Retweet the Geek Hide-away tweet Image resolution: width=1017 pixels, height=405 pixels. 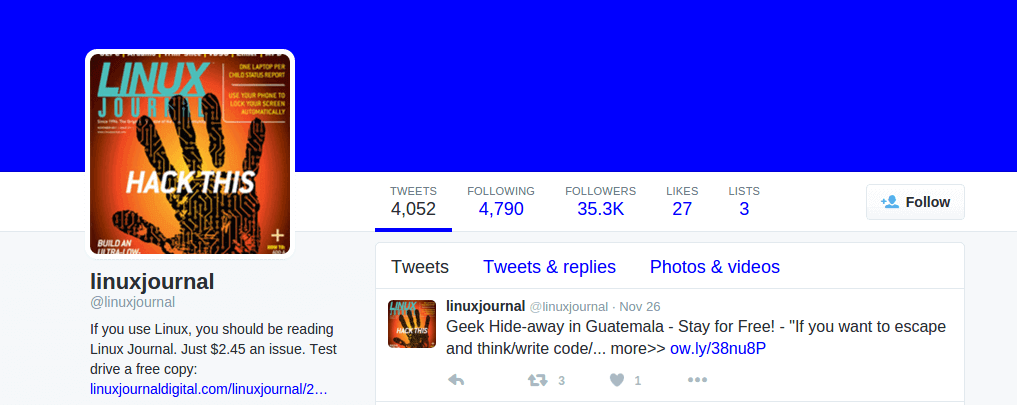point(538,380)
